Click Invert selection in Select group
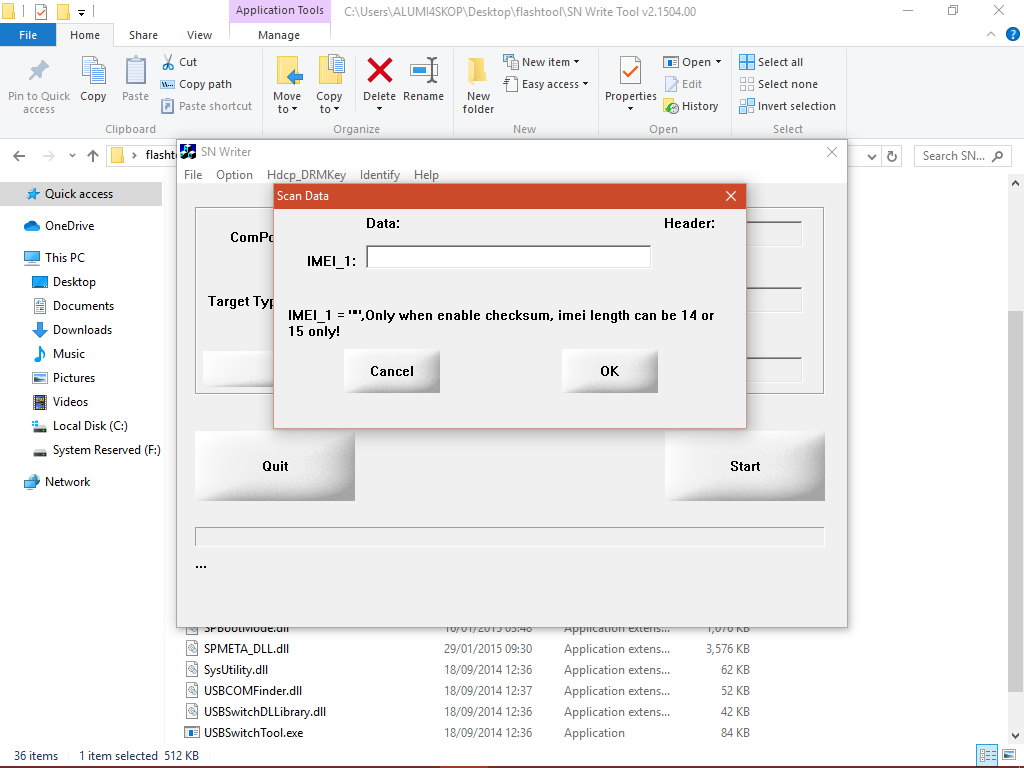 (788, 106)
